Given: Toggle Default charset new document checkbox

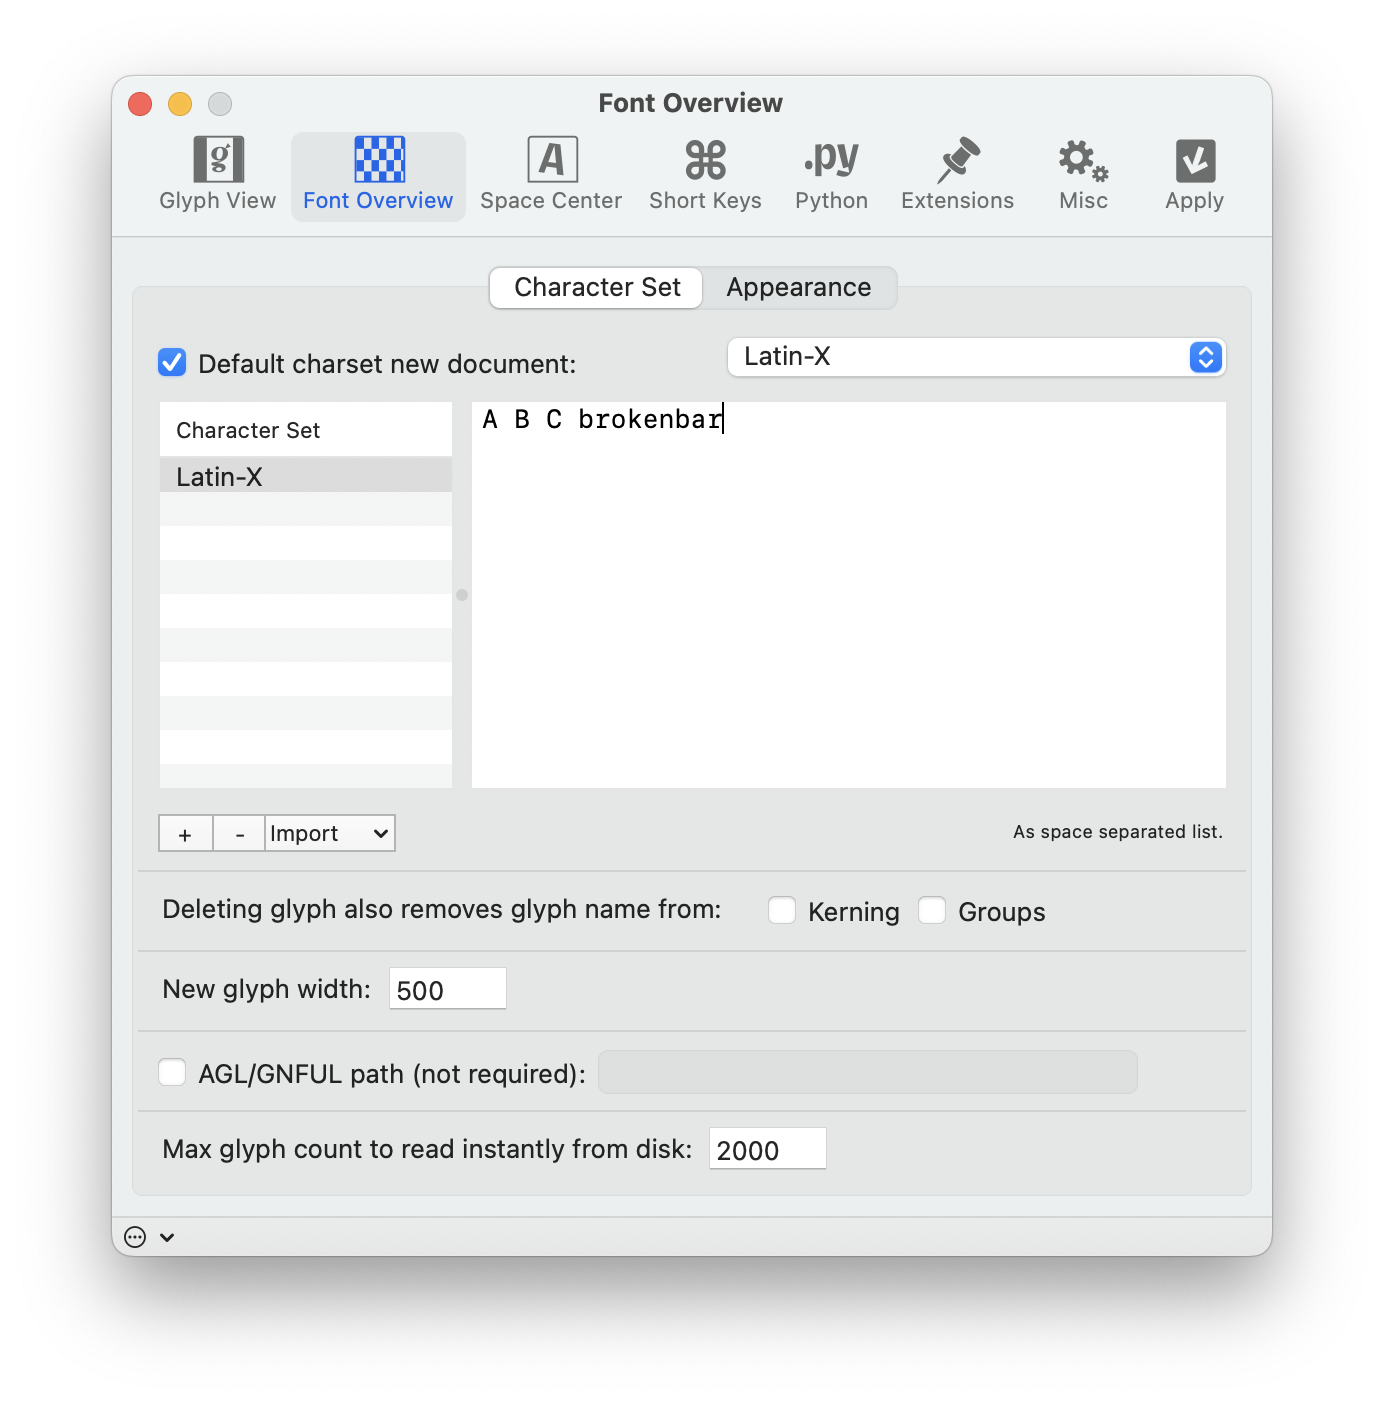Looking at the screenshot, I should pos(172,362).
